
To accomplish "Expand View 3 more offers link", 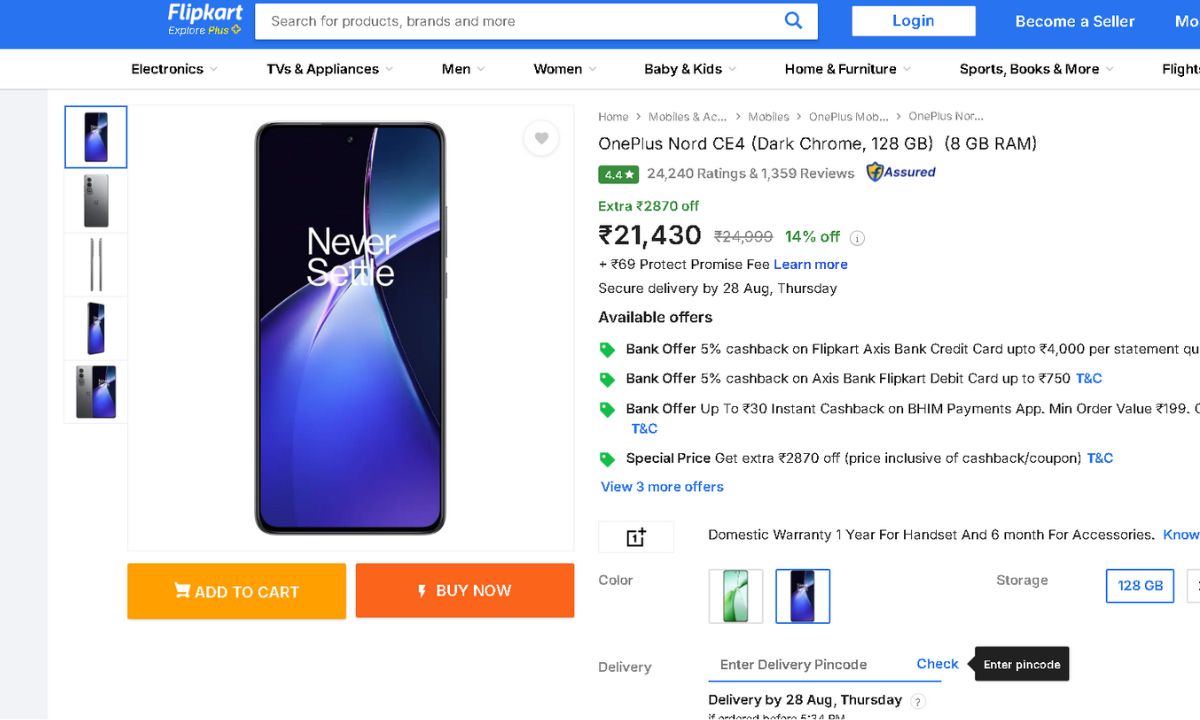I will pyautogui.click(x=662, y=487).
